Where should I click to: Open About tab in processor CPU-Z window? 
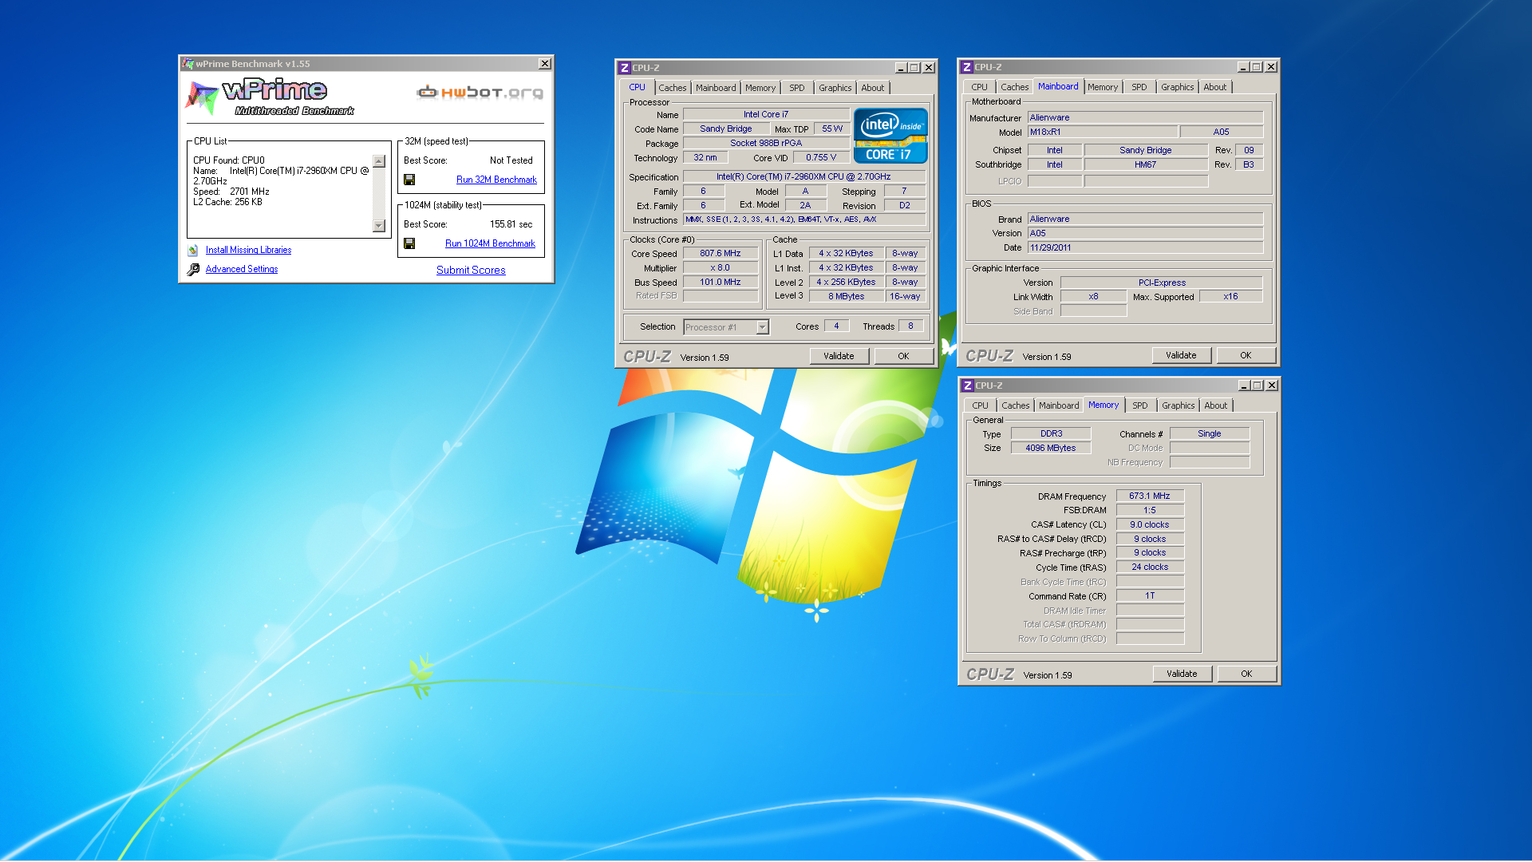click(x=873, y=88)
